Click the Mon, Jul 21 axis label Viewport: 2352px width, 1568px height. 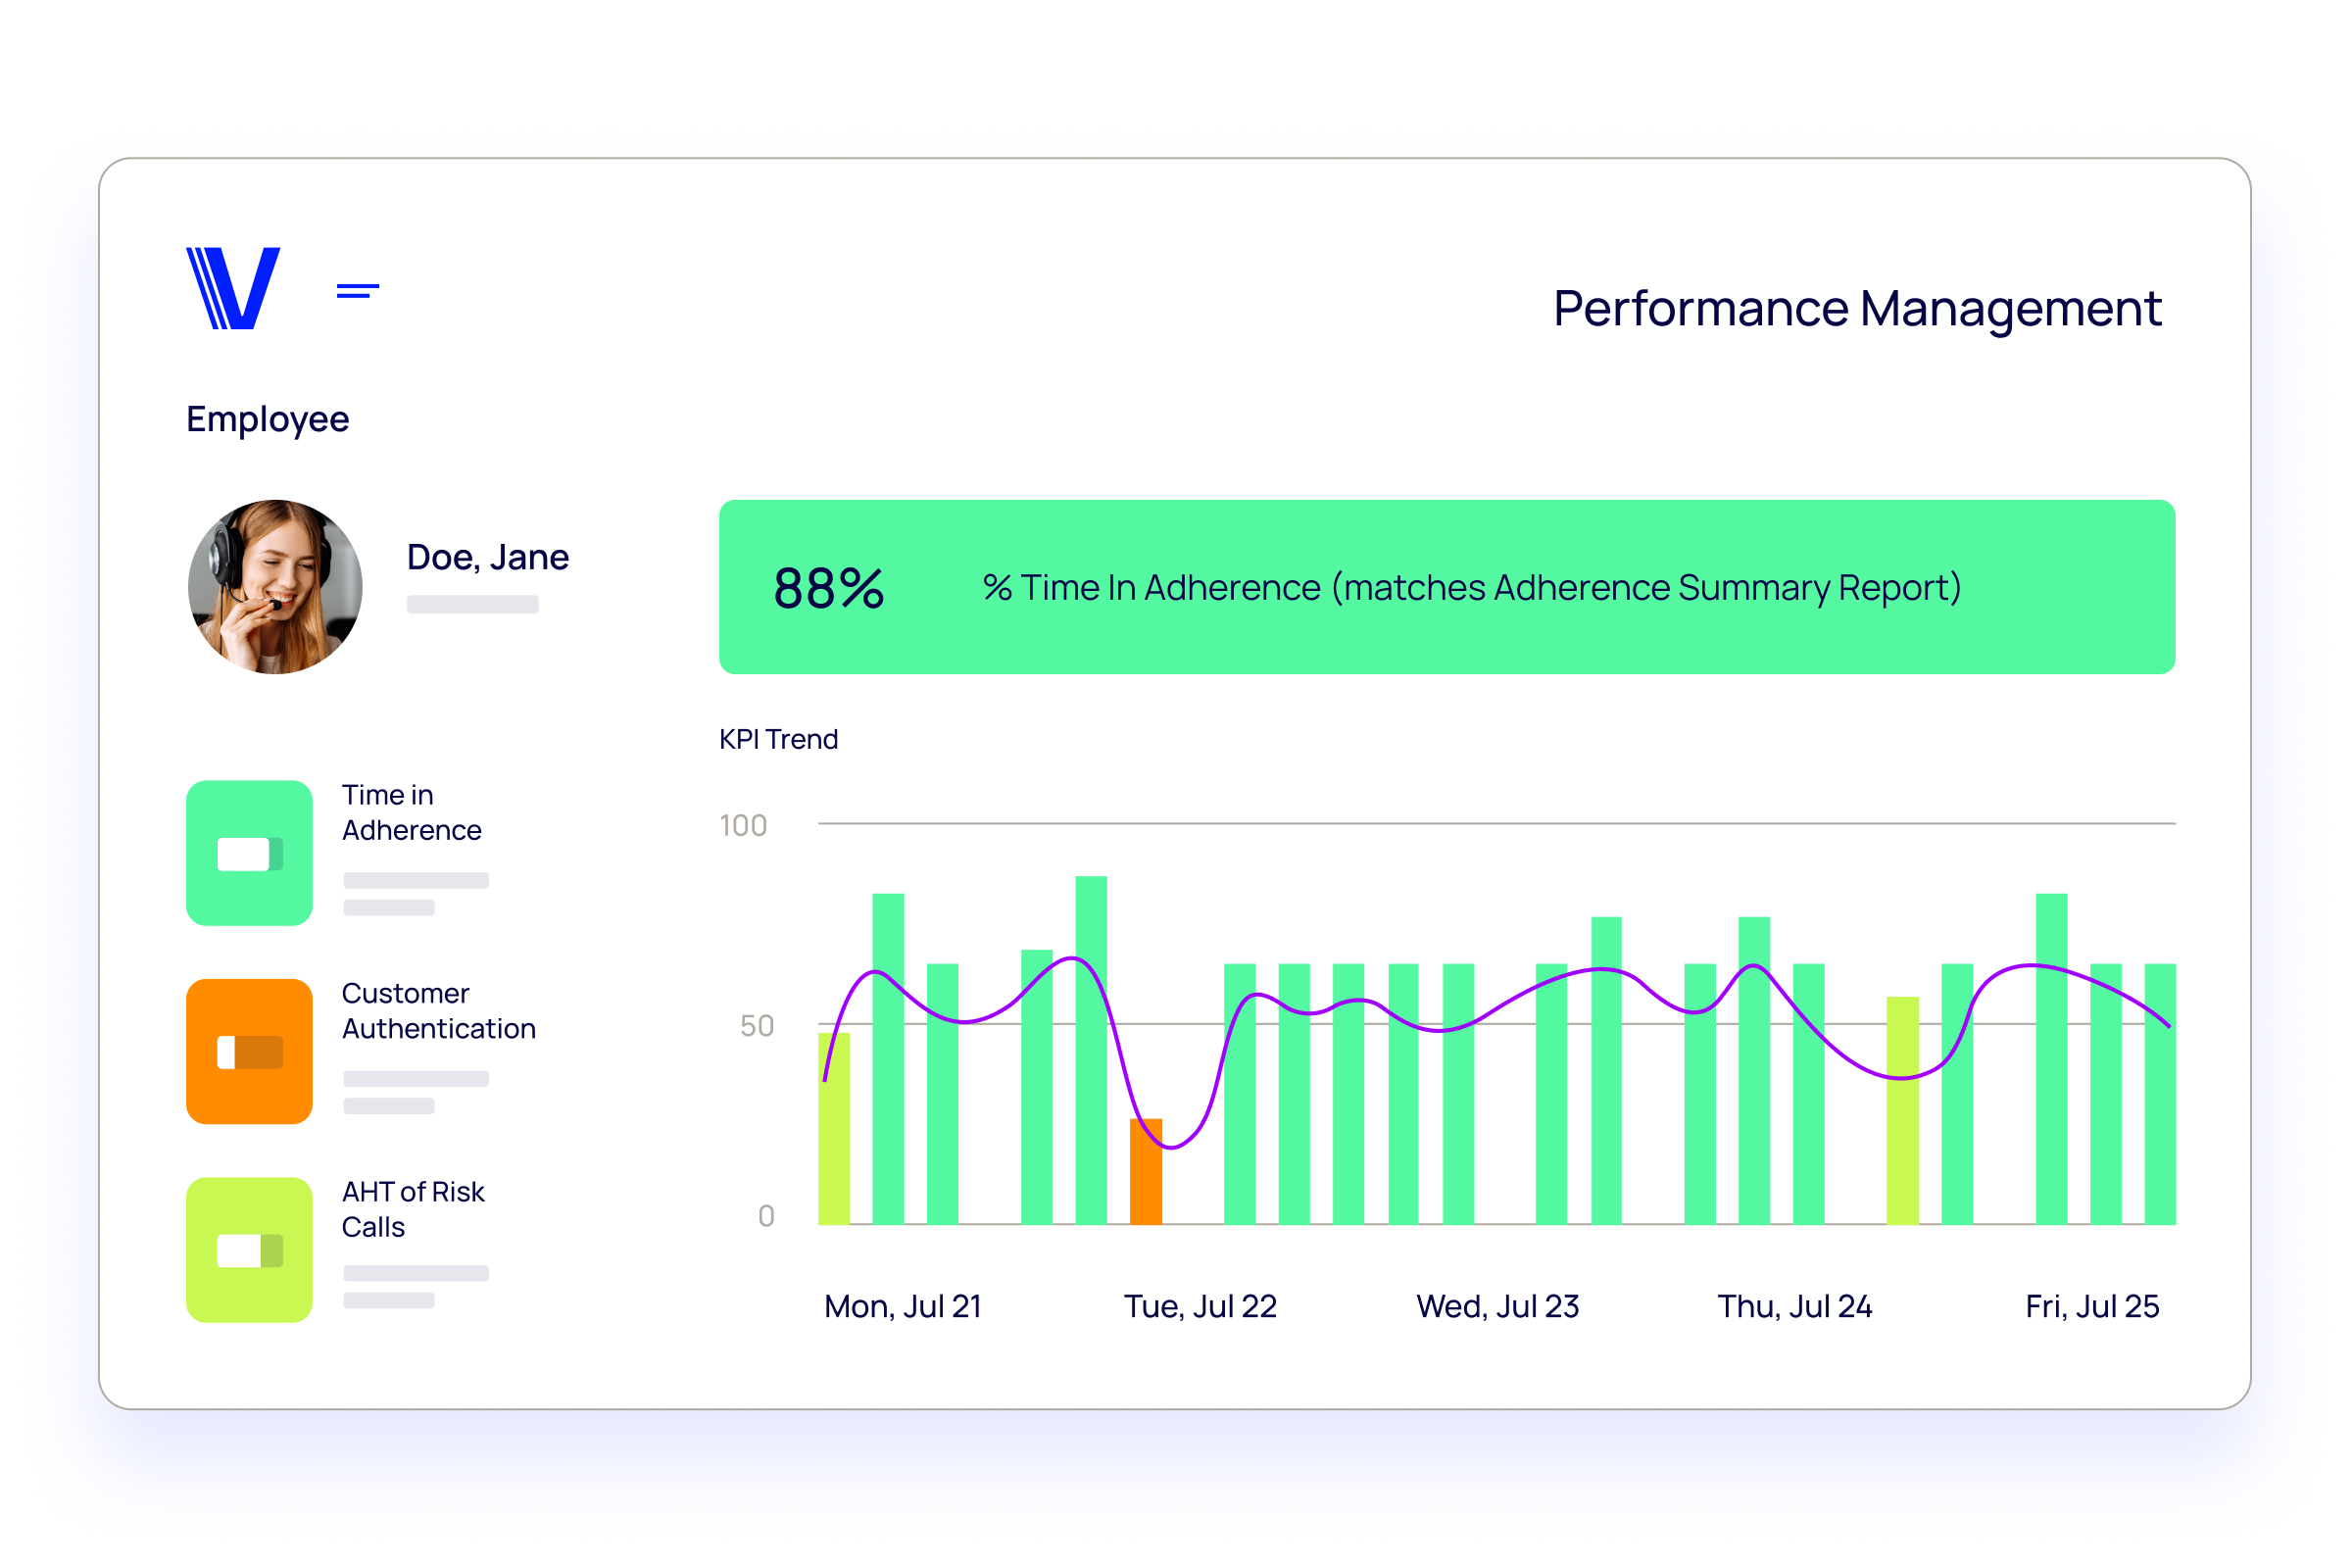coord(903,1306)
